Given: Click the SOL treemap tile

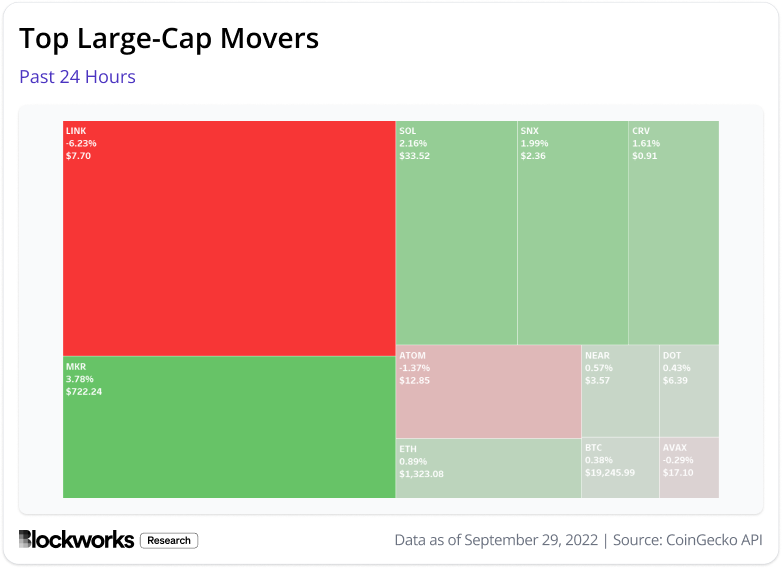Looking at the screenshot, I should pos(456,233).
